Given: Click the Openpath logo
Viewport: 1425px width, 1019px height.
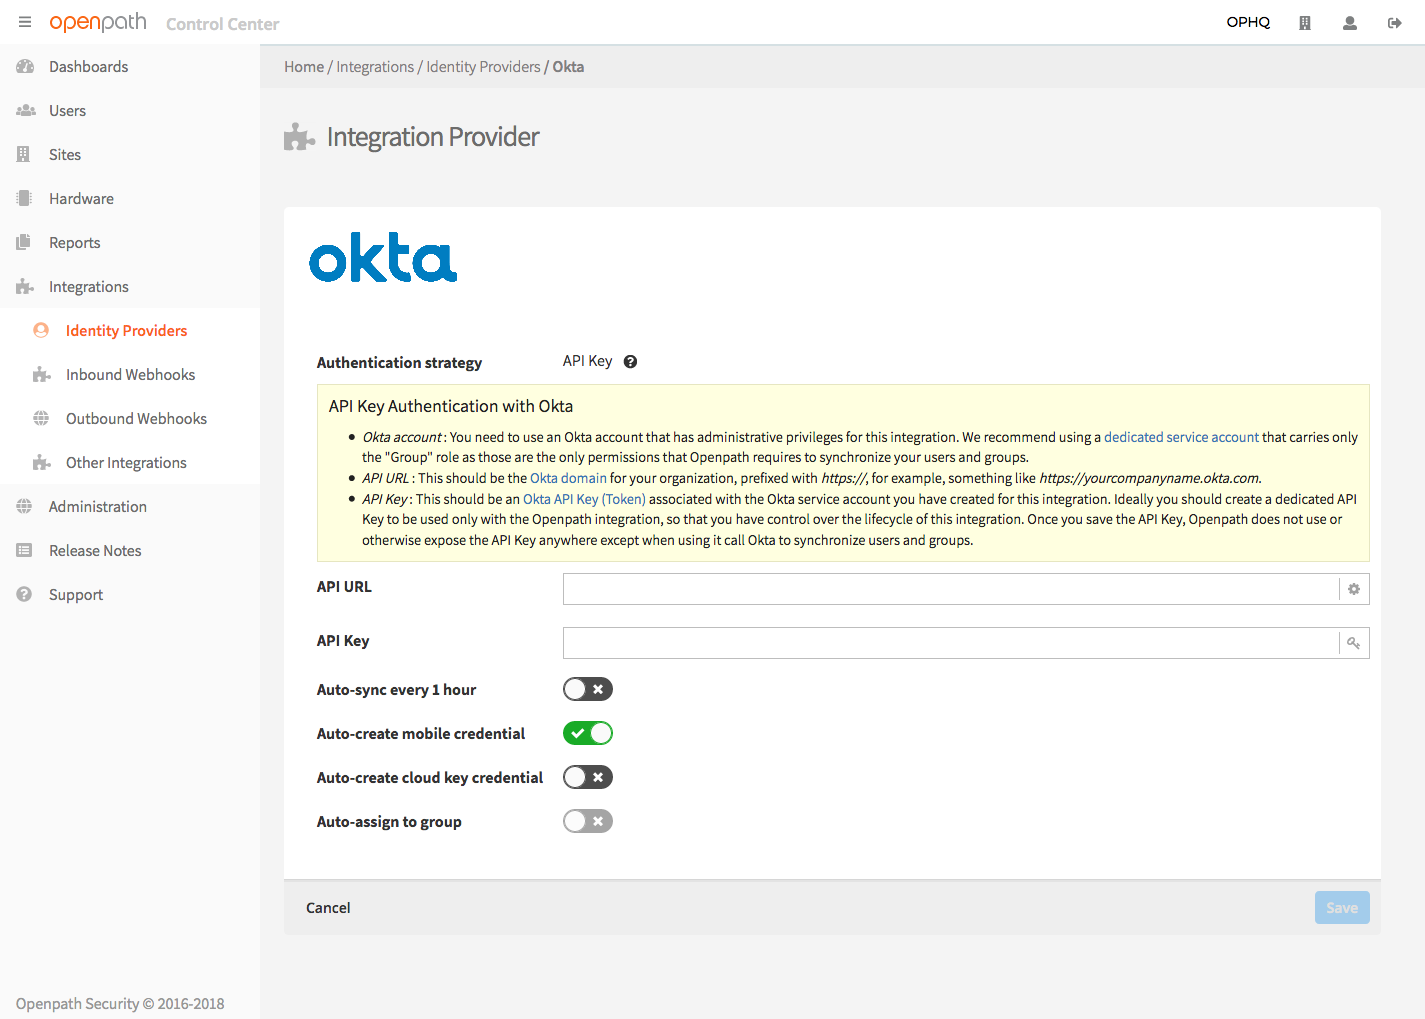Looking at the screenshot, I should click(x=98, y=23).
